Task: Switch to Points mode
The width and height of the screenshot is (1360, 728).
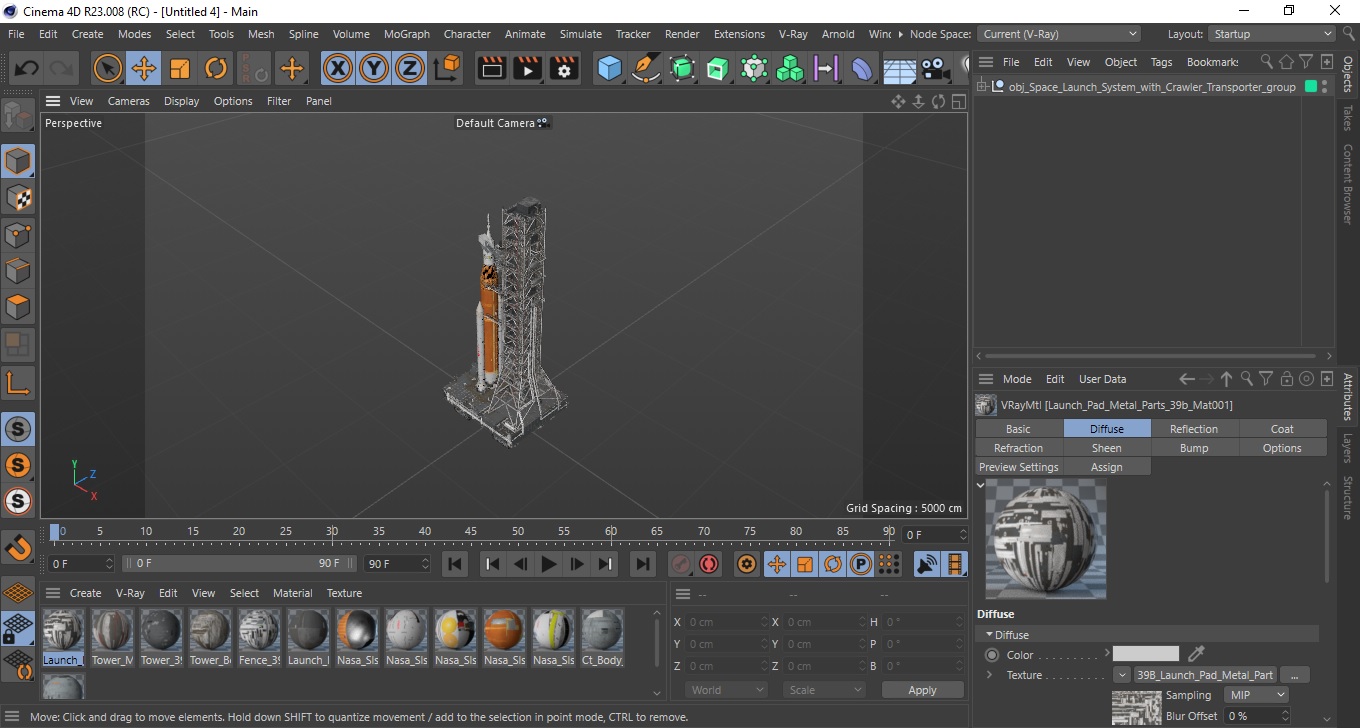Action: 18,235
